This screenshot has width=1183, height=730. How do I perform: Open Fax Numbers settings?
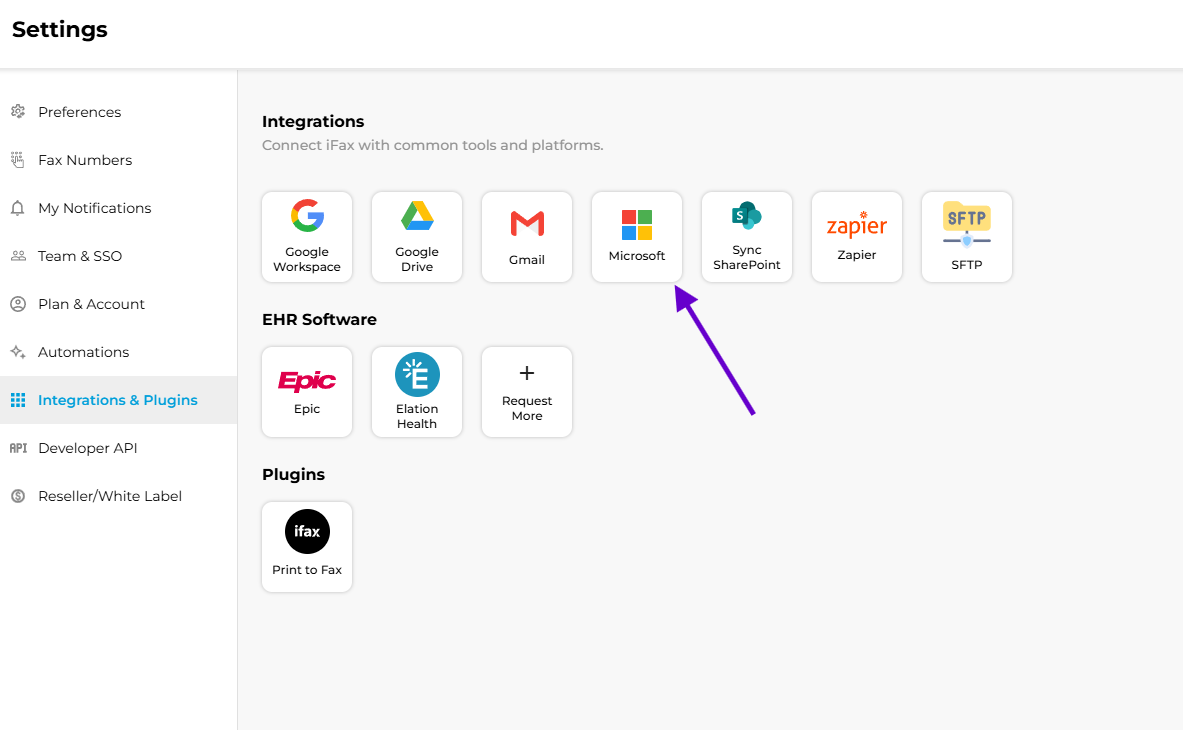(85, 160)
